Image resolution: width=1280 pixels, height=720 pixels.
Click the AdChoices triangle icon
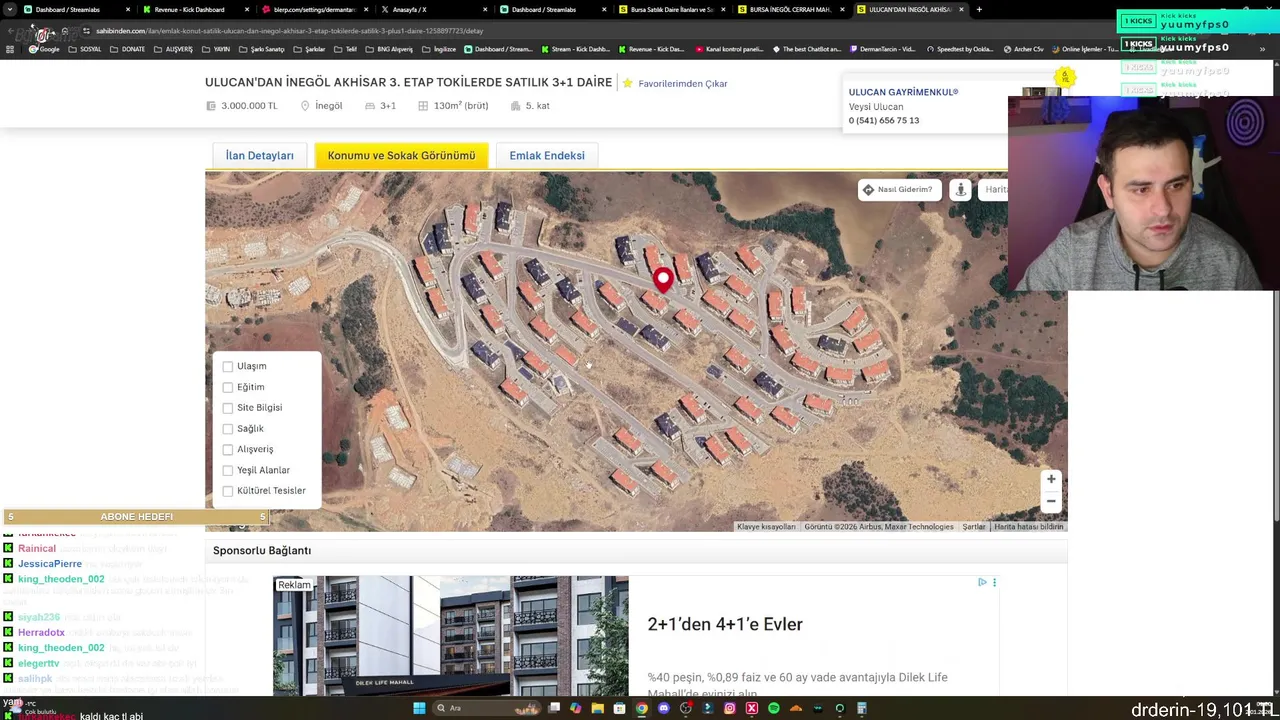pos(982,582)
